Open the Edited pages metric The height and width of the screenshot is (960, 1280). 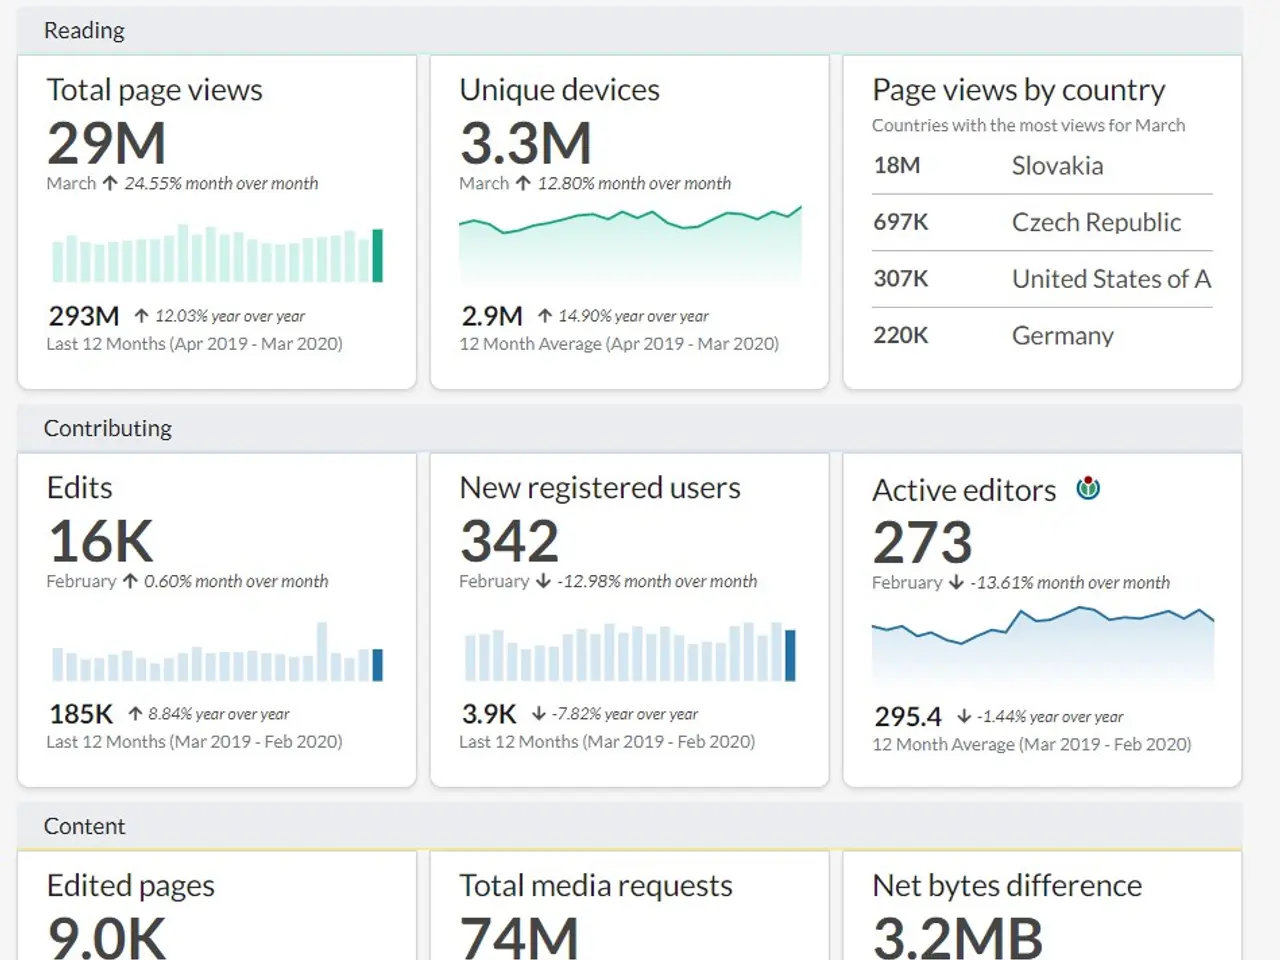130,886
